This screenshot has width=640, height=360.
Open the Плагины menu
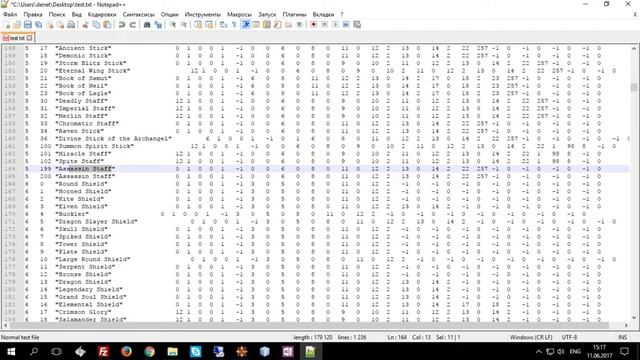click(294, 14)
